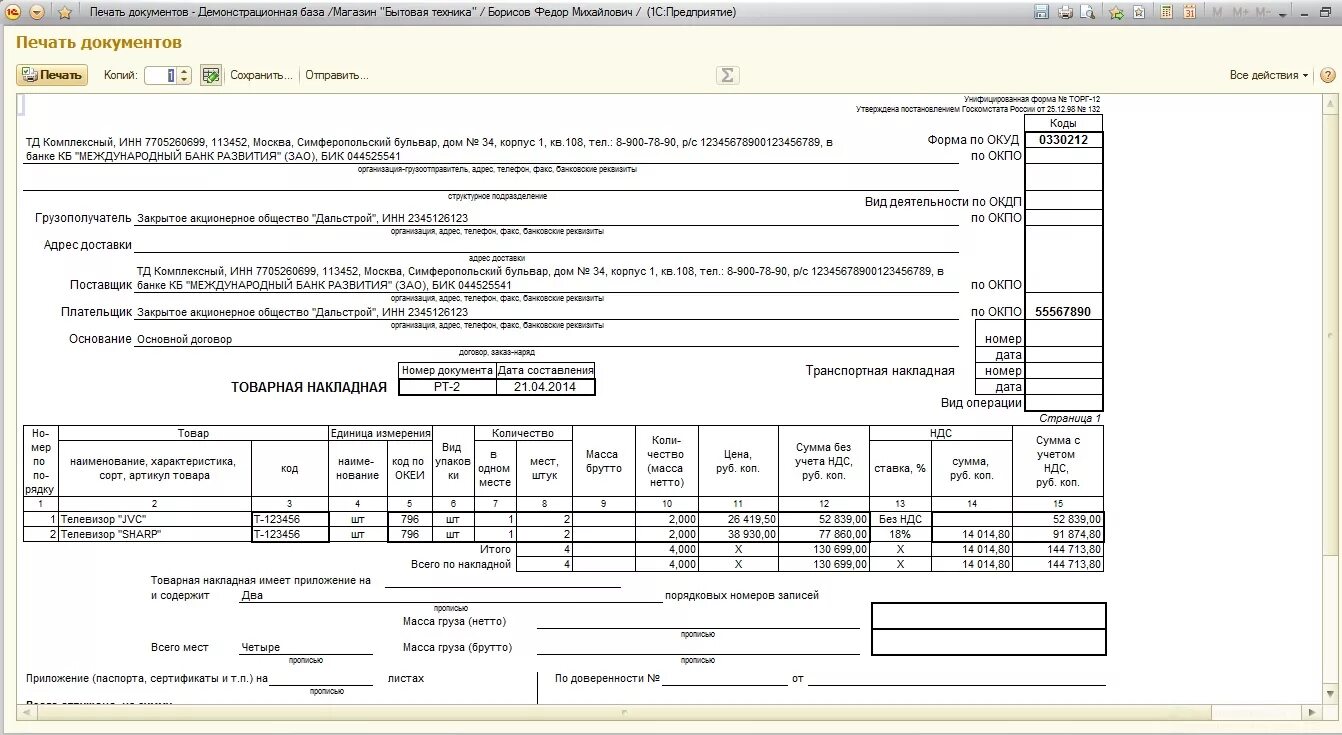
Task: Click the M- memory subtract button
Action: 1264,12
